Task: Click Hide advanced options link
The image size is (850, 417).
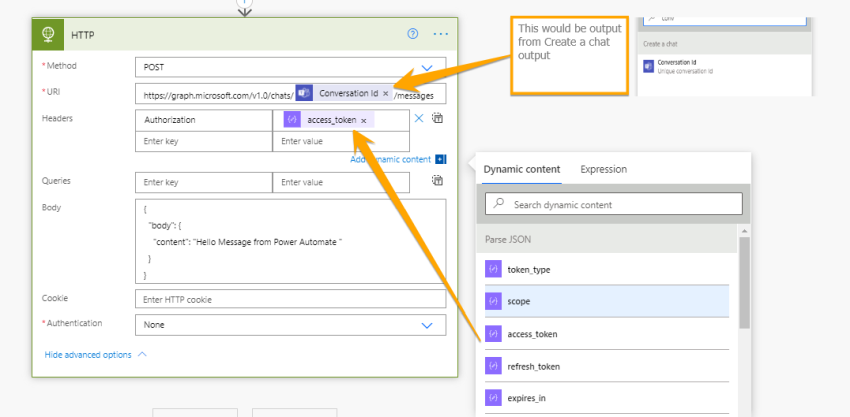Action: pos(88,355)
